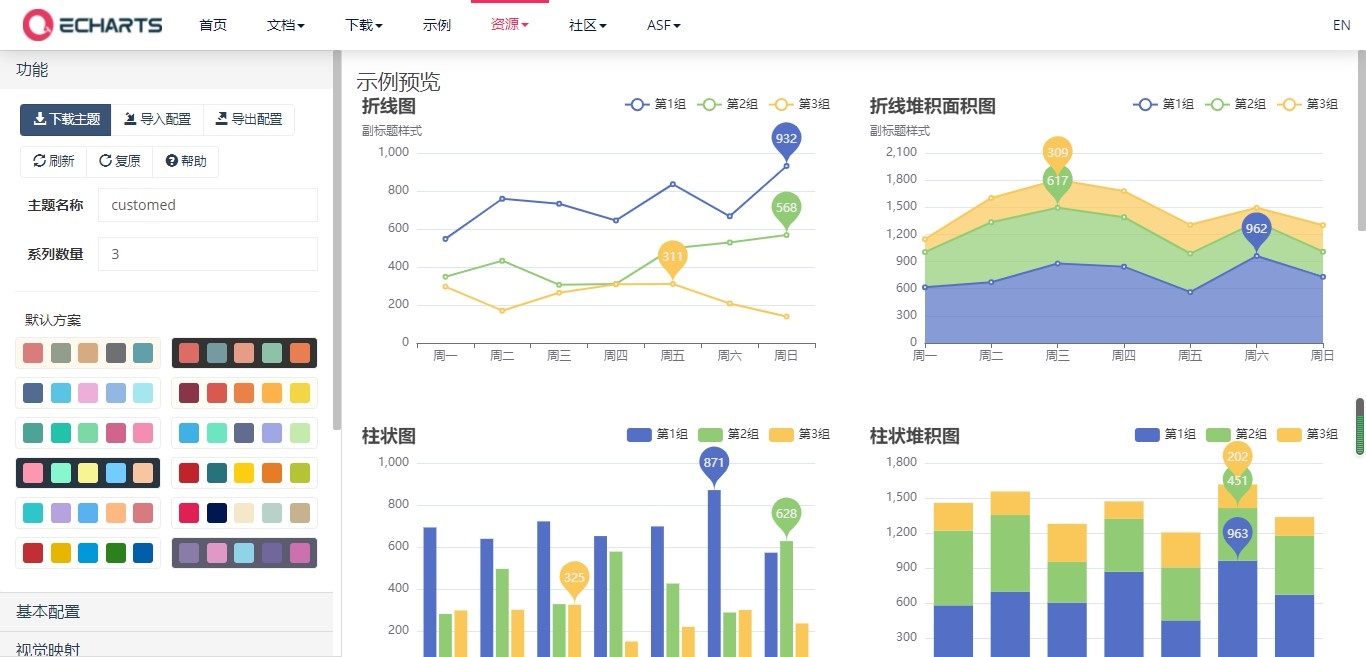Select the red-to-yellow warm theme palette

244,393
